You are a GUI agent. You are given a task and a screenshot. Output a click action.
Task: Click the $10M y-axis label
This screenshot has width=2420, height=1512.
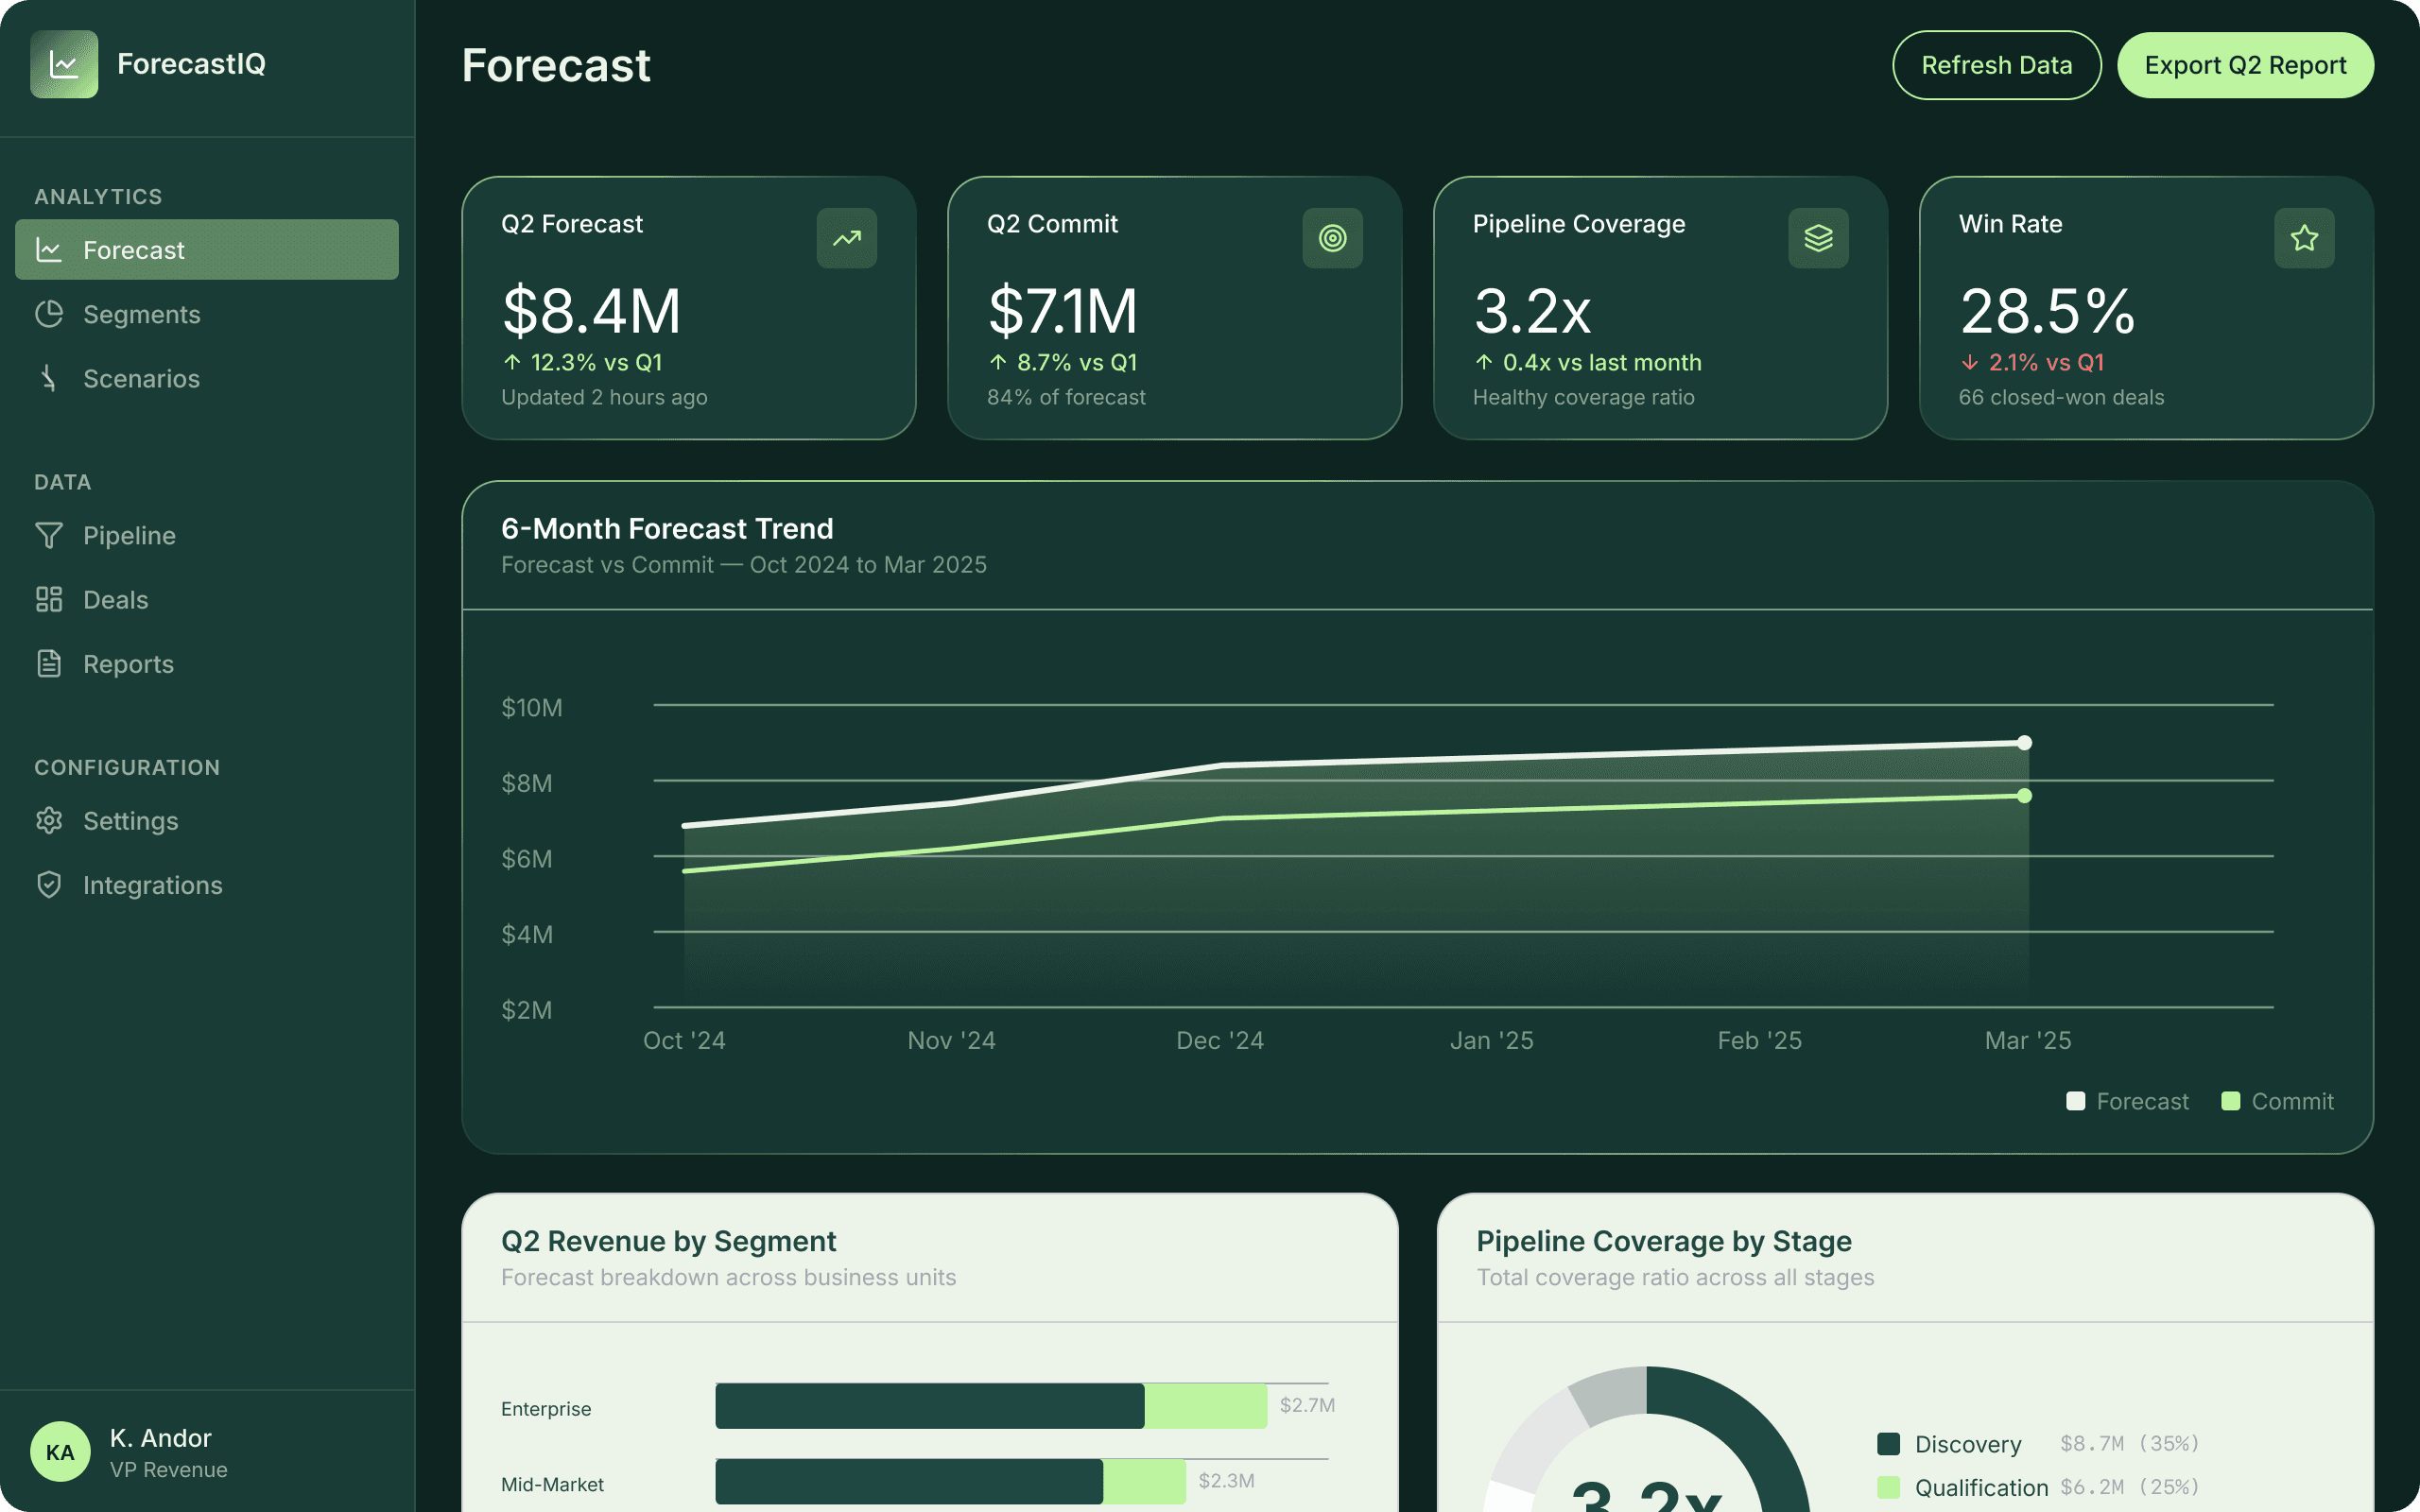pyautogui.click(x=531, y=707)
